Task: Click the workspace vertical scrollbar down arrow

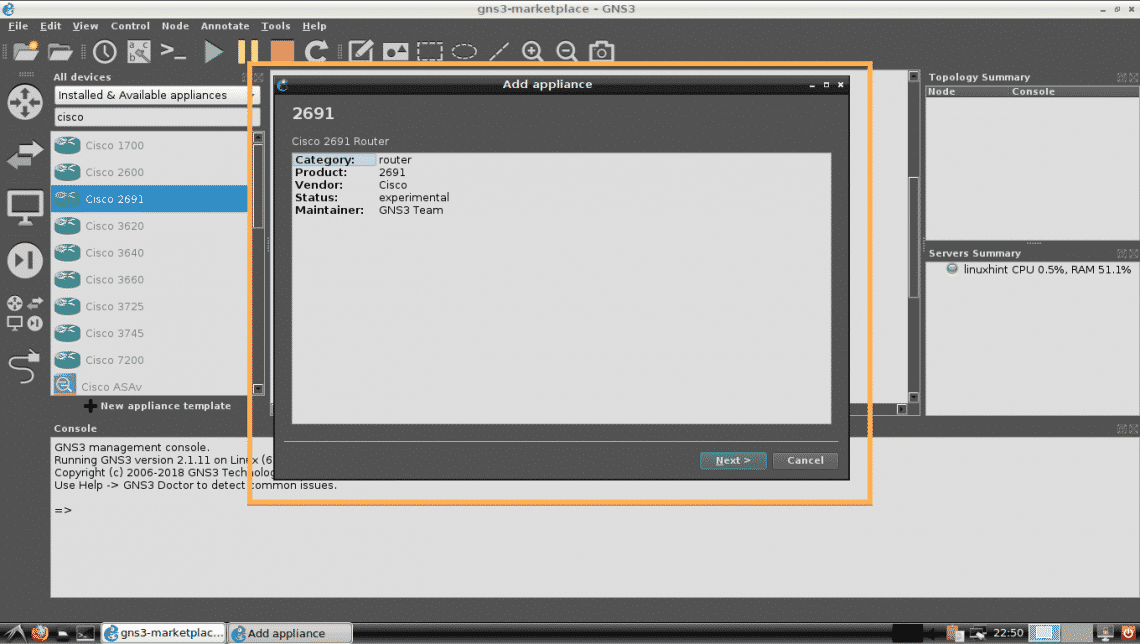Action: pos(914,398)
